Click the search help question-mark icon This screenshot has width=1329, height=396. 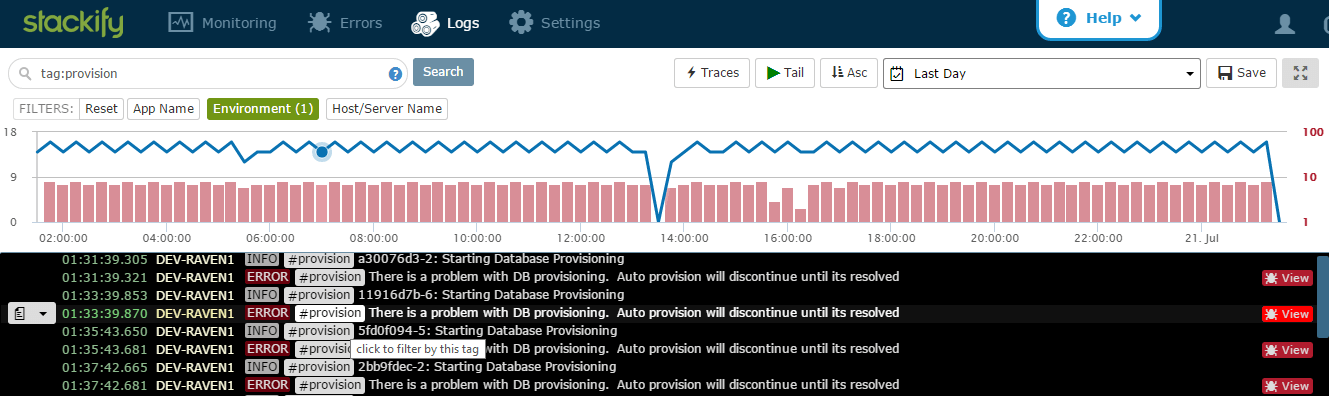click(395, 74)
